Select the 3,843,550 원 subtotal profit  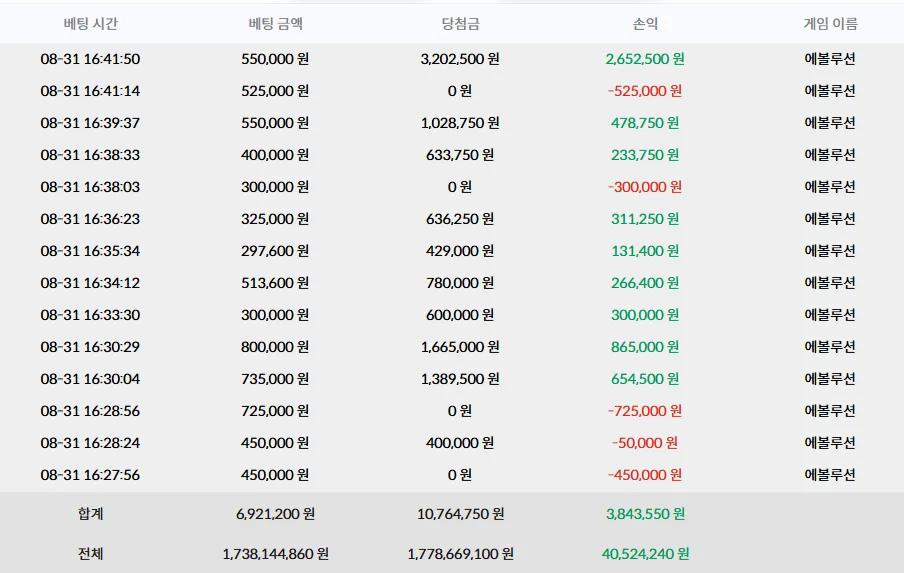pos(645,514)
